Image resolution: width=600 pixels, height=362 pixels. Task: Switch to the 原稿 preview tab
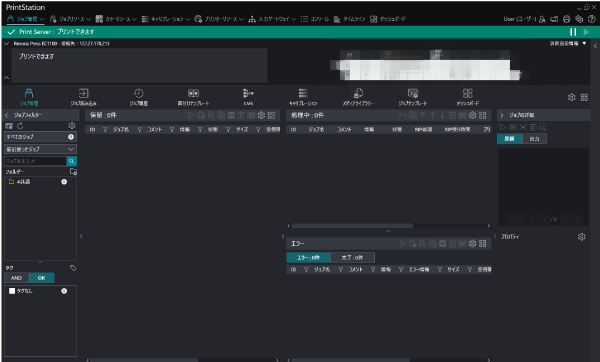[509, 139]
